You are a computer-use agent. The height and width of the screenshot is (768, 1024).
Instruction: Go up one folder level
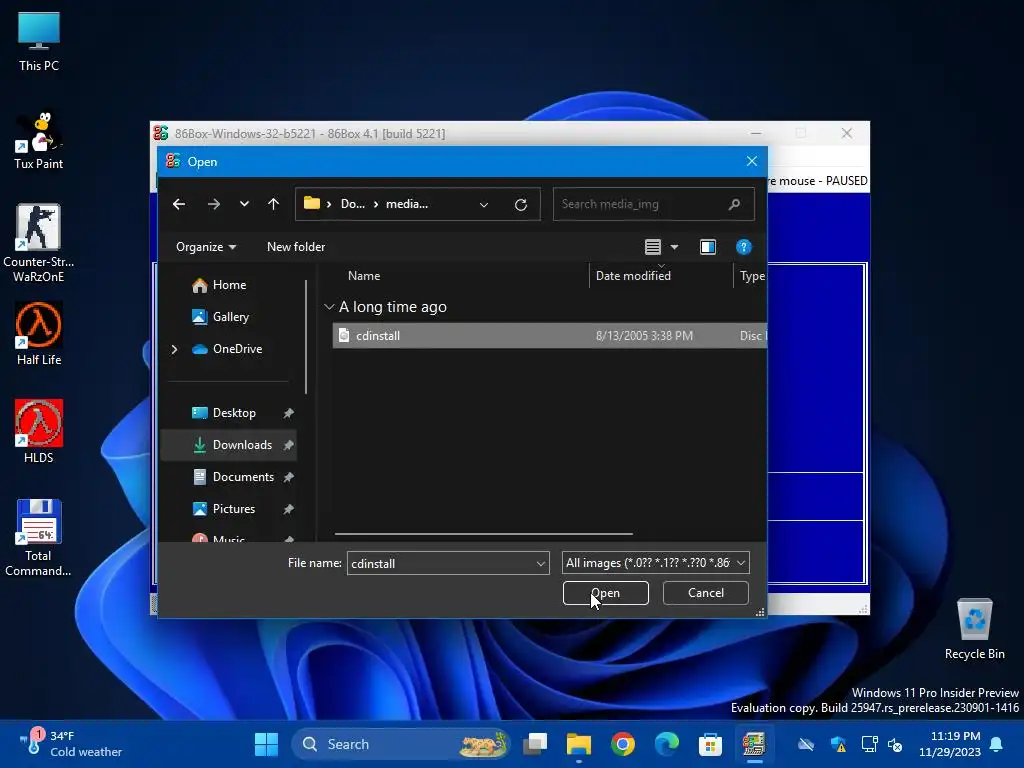coord(274,204)
